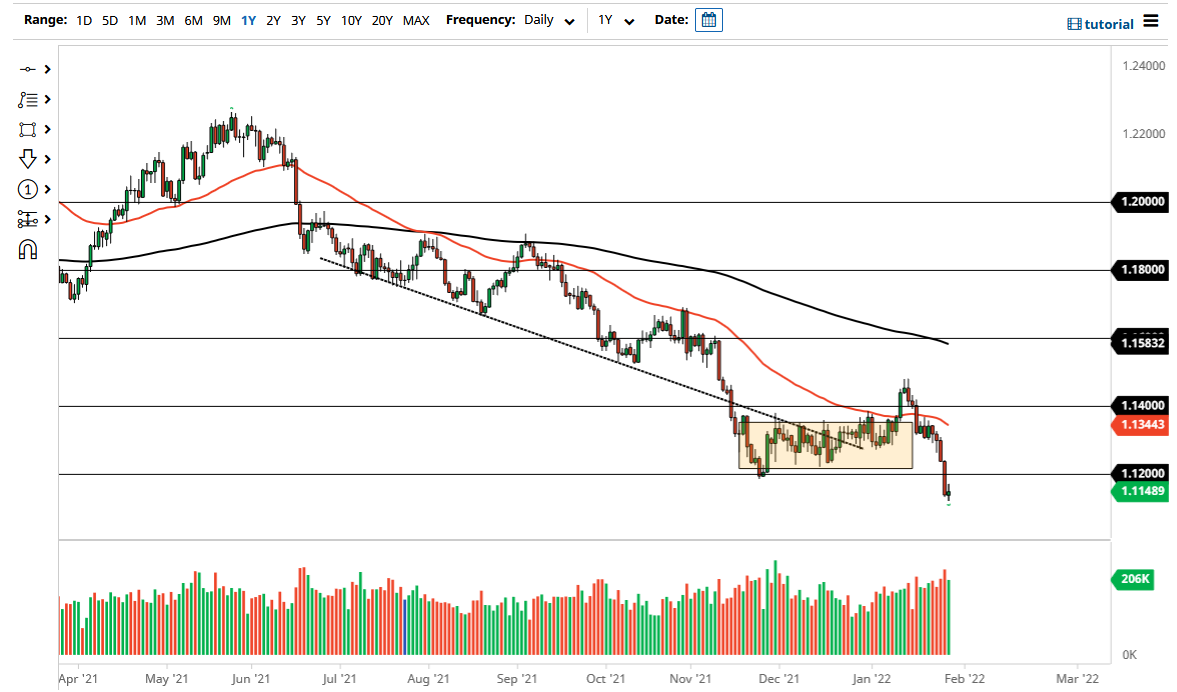Select the 1D range option

84,20
